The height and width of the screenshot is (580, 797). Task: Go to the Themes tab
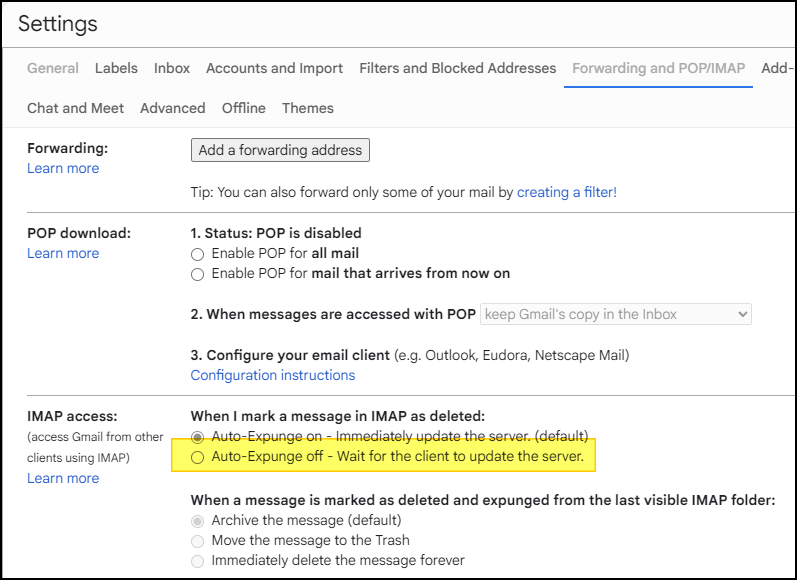click(x=308, y=108)
